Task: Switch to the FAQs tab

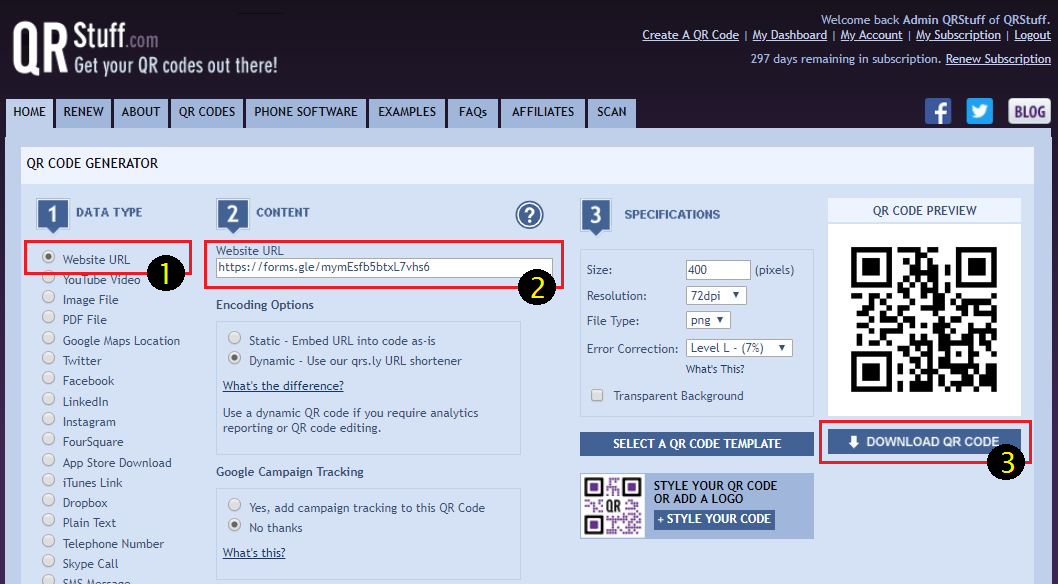Action: tap(473, 113)
